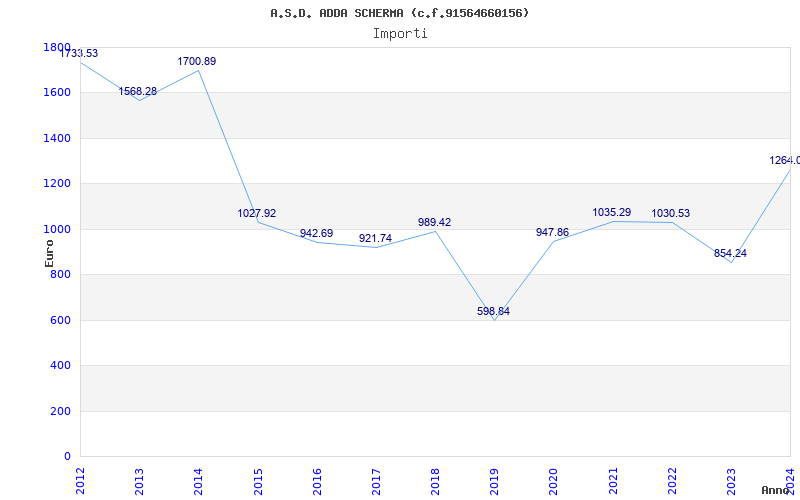Click the 1000 y-axis tick label

[x=57, y=230]
